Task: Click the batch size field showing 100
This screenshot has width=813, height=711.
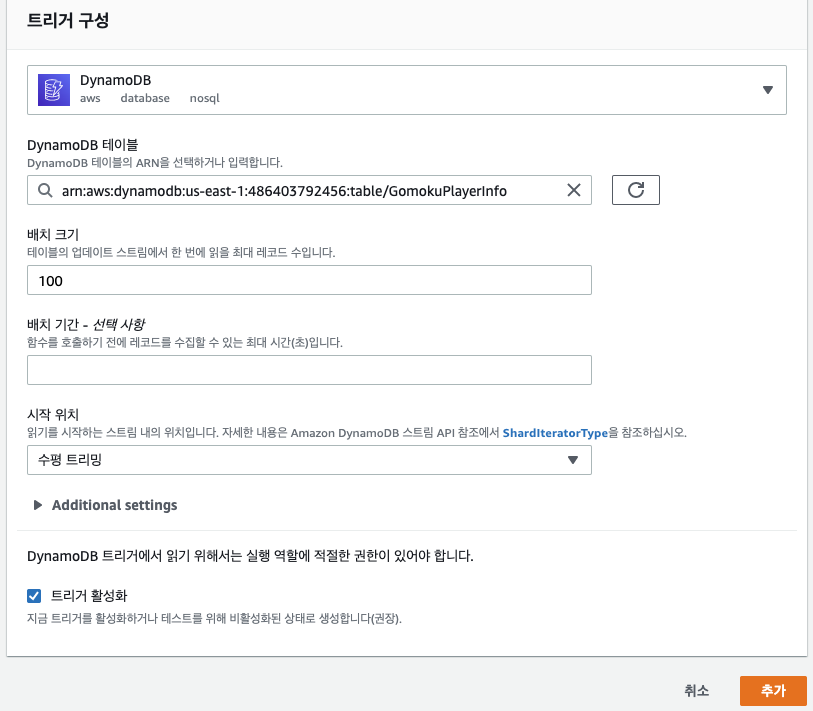Action: (309, 280)
